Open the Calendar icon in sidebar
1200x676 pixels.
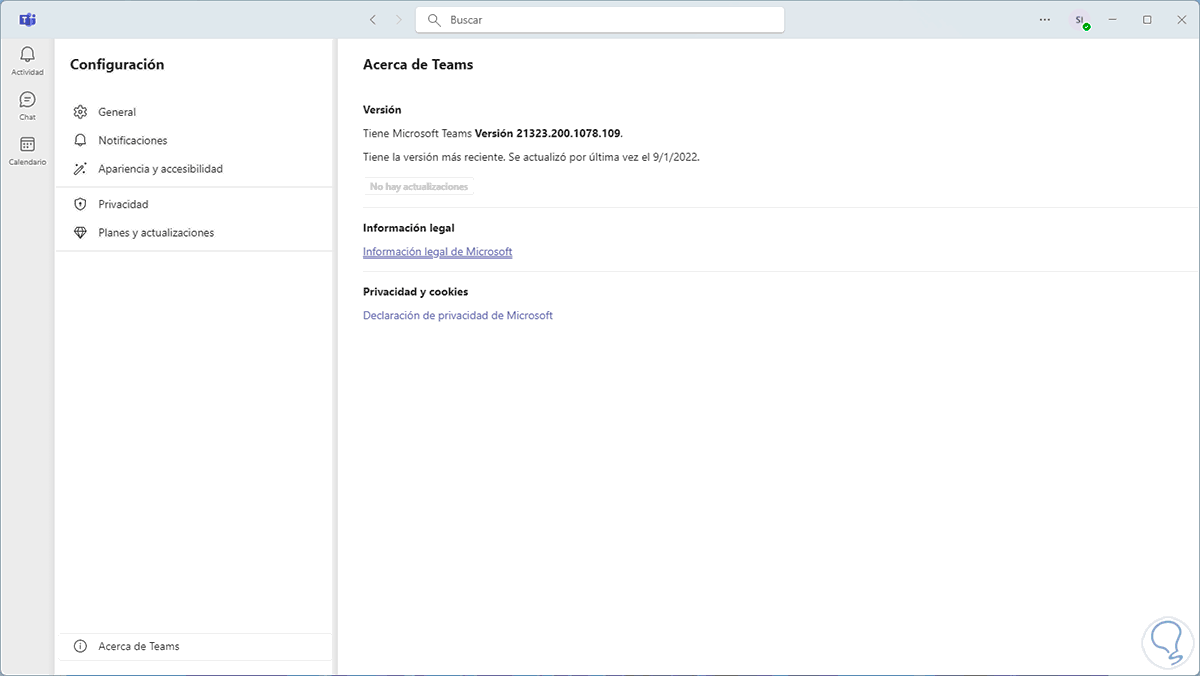(27, 145)
